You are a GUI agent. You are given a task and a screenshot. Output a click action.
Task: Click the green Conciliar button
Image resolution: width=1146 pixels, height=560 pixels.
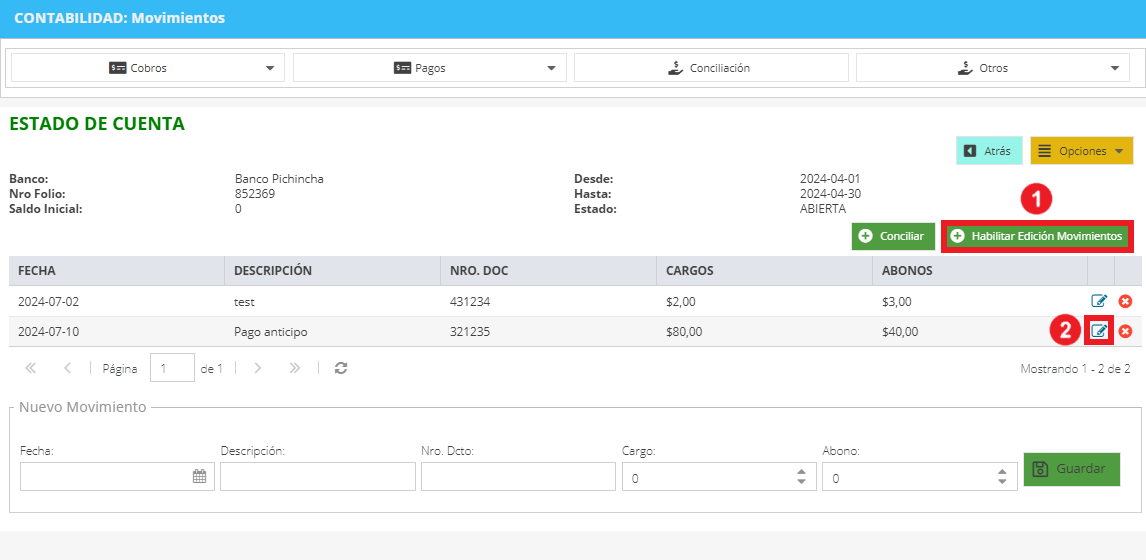click(893, 236)
